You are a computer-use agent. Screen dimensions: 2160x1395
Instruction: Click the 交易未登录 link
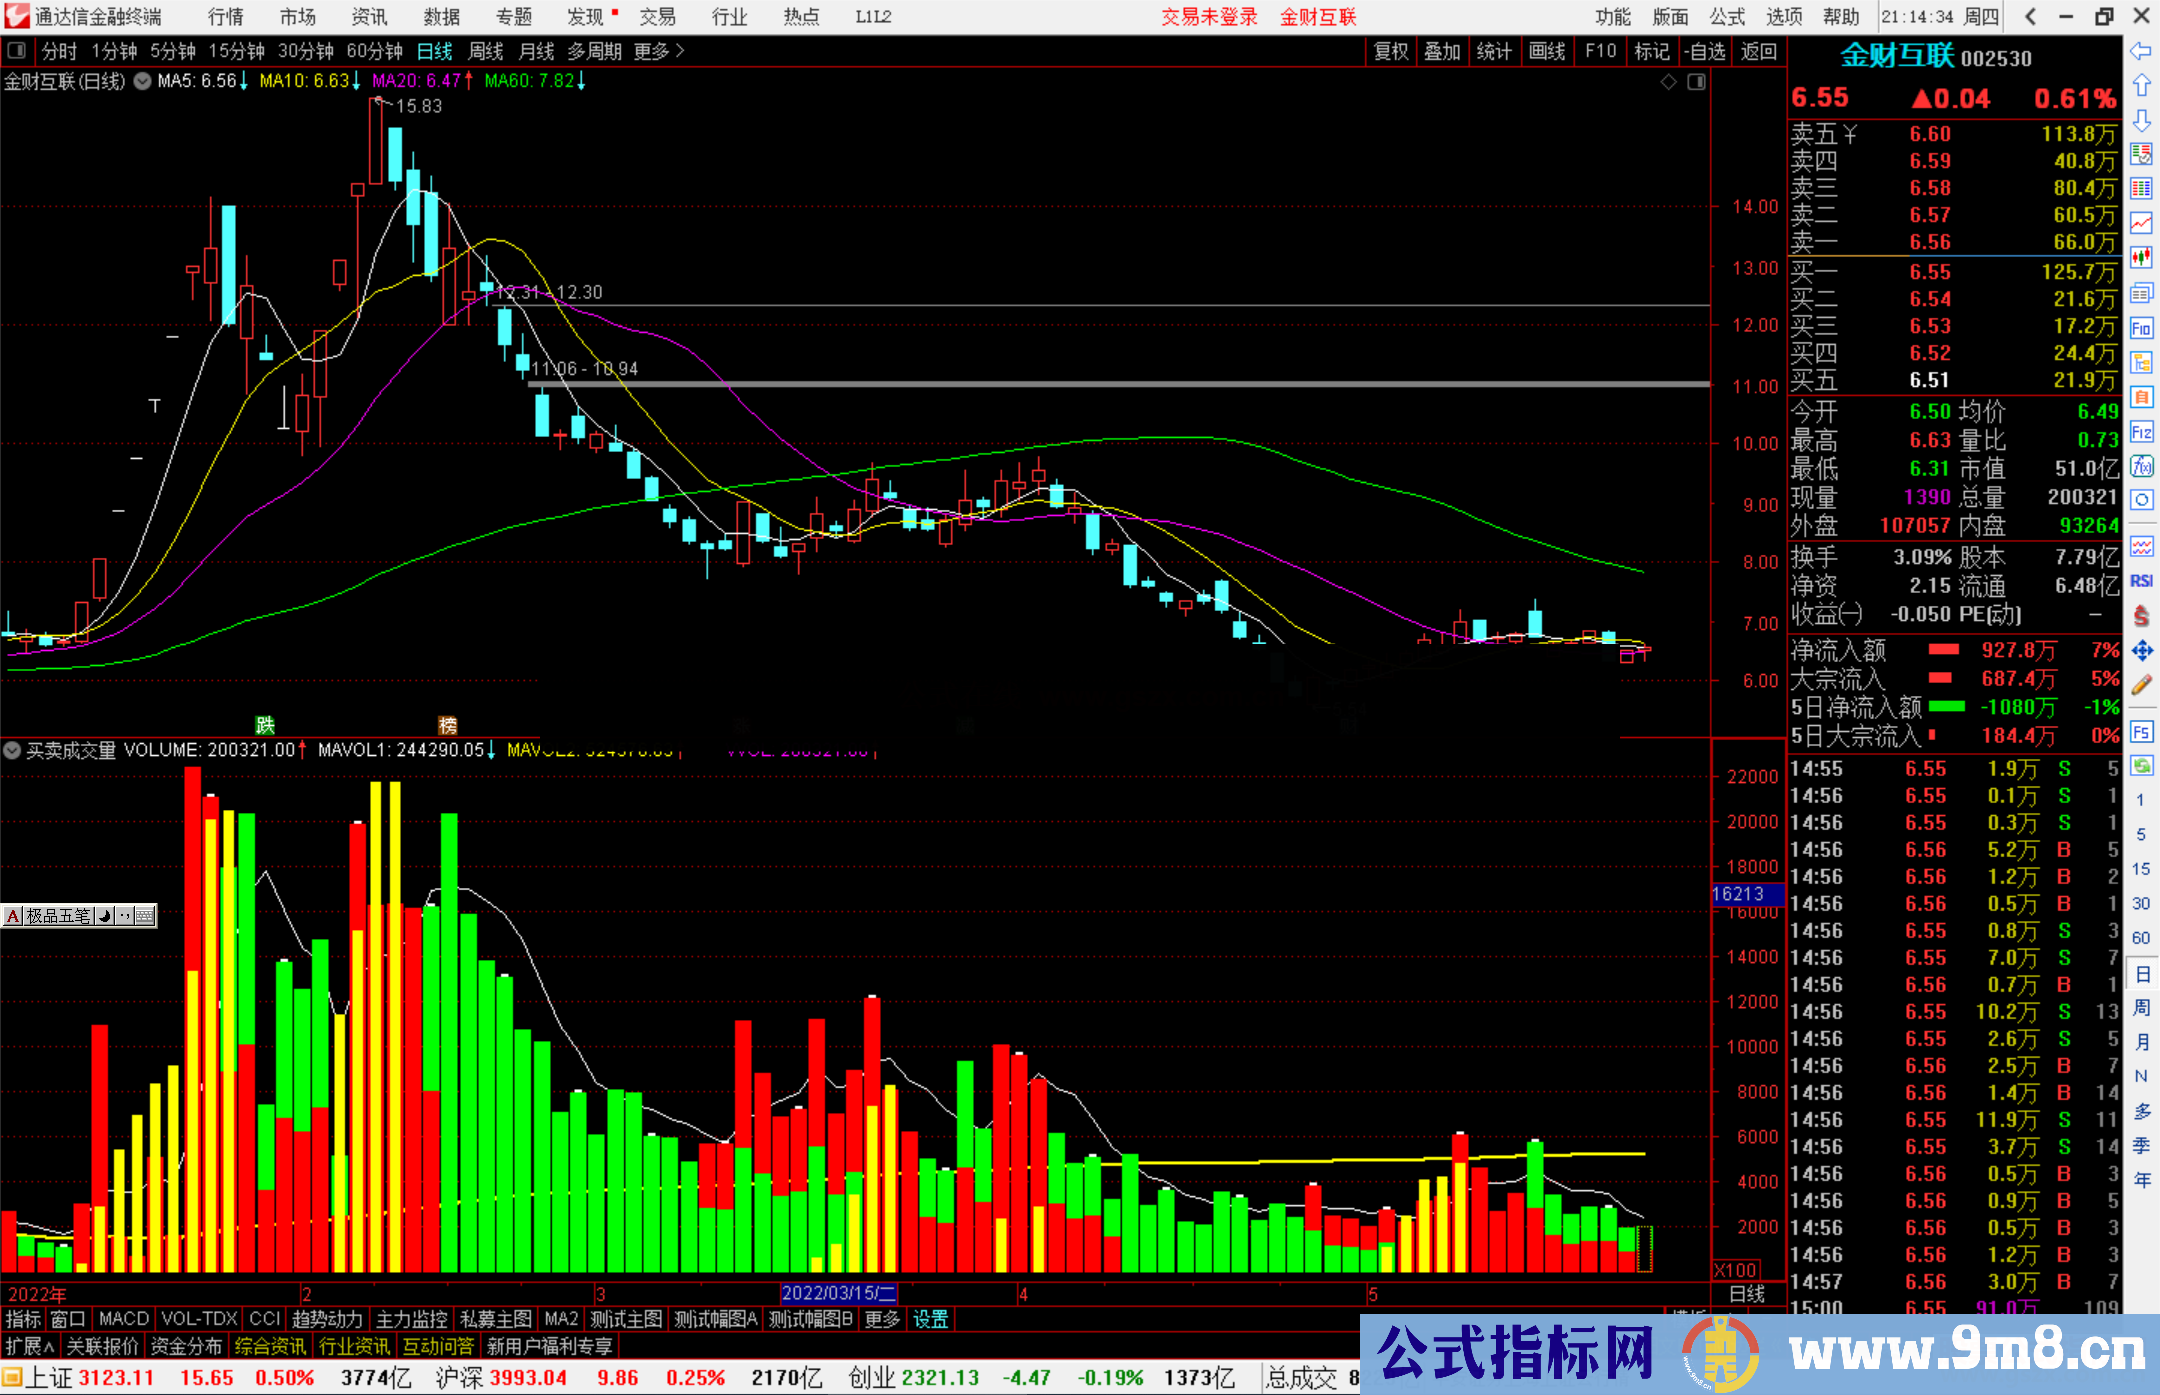(x=1209, y=17)
